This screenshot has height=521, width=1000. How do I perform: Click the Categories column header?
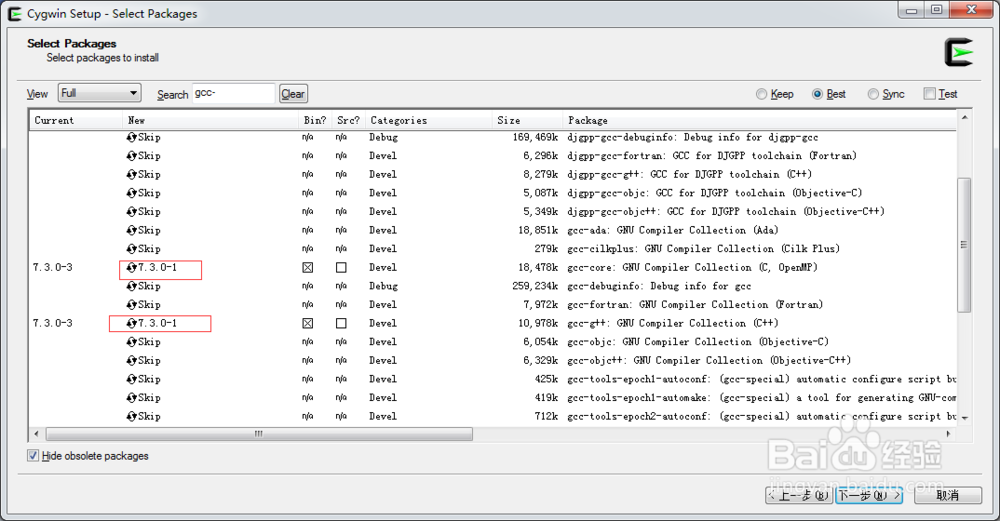[429, 120]
